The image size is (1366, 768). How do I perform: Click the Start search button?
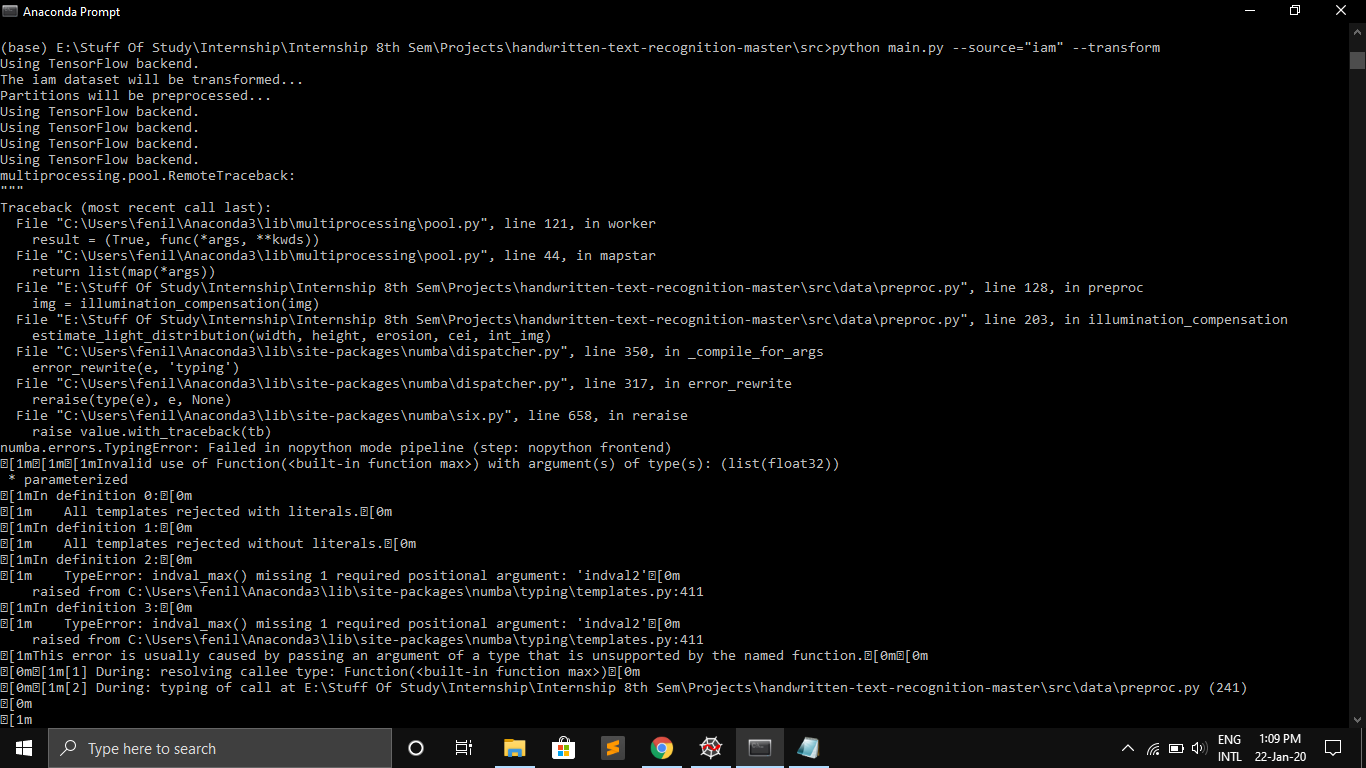click(x=67, y=747)
